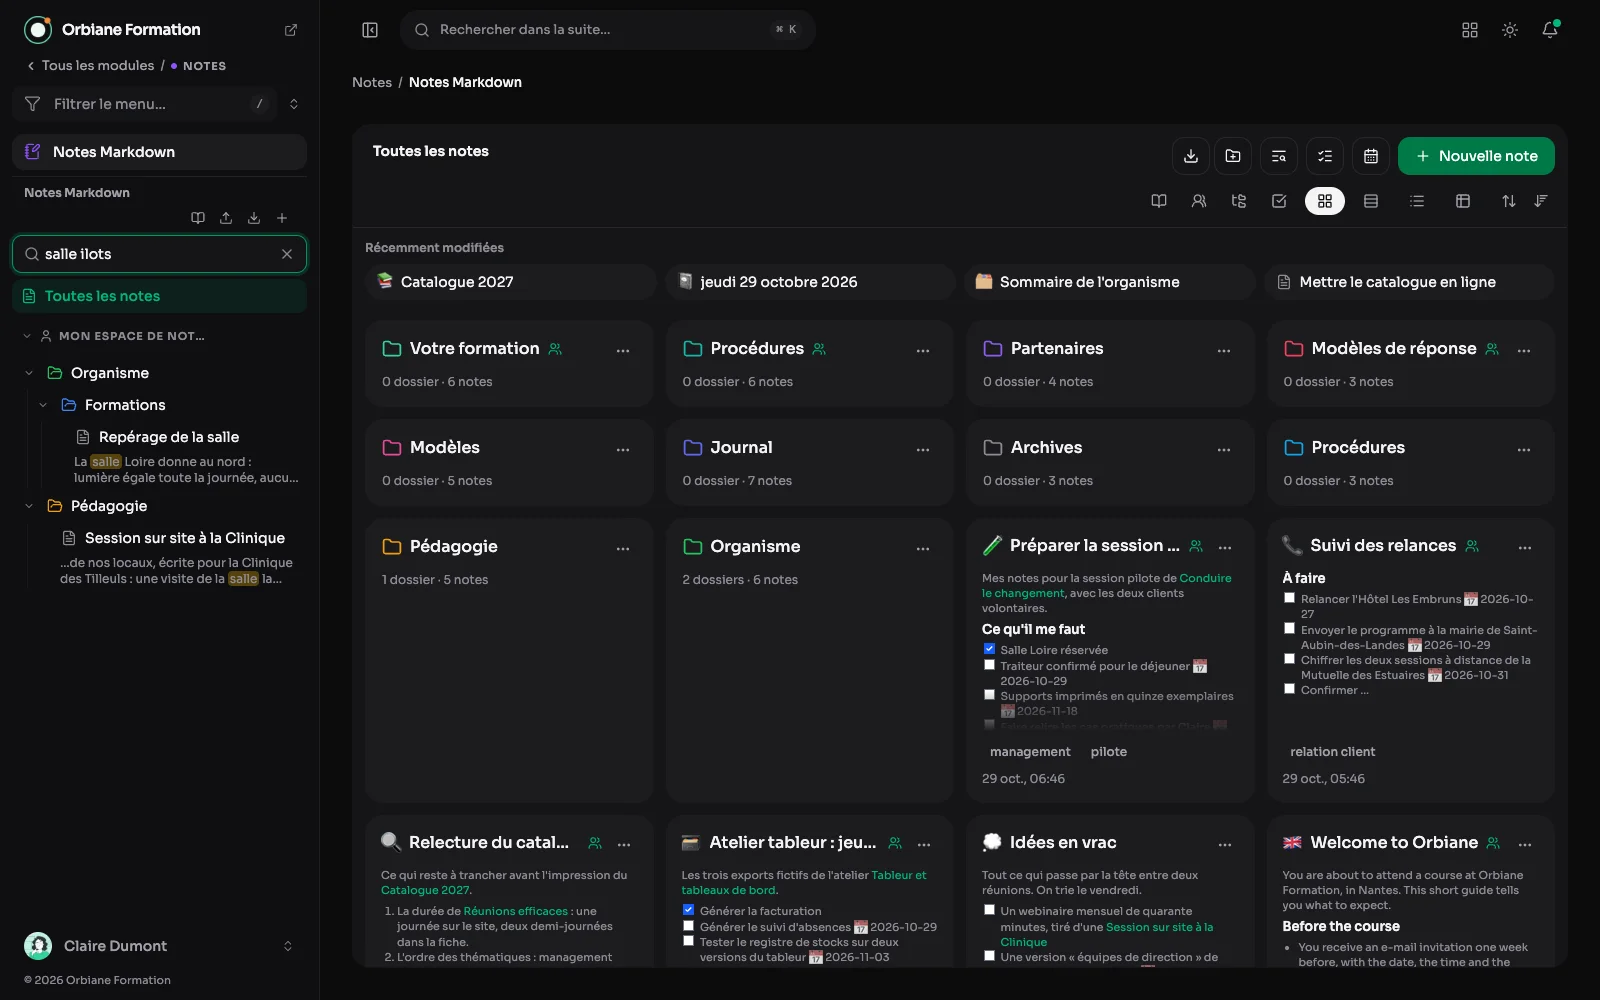The width and height of the screenshot is (1600, 1000).
Task: Click the open-book reading view icon
Action: 1159,201
